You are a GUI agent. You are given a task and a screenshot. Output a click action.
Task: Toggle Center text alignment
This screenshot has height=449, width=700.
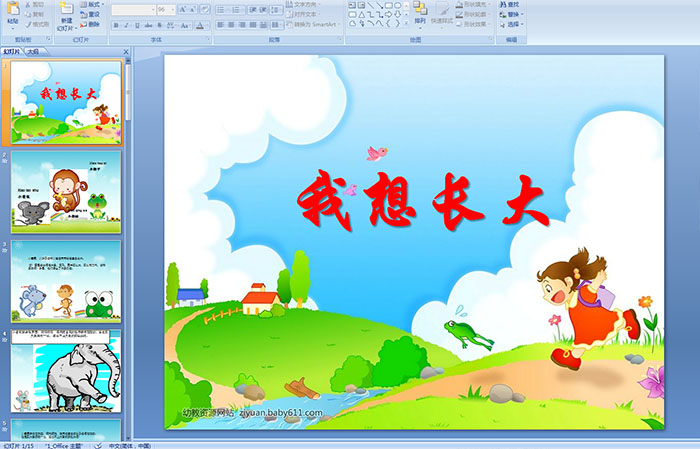point(231,25)
